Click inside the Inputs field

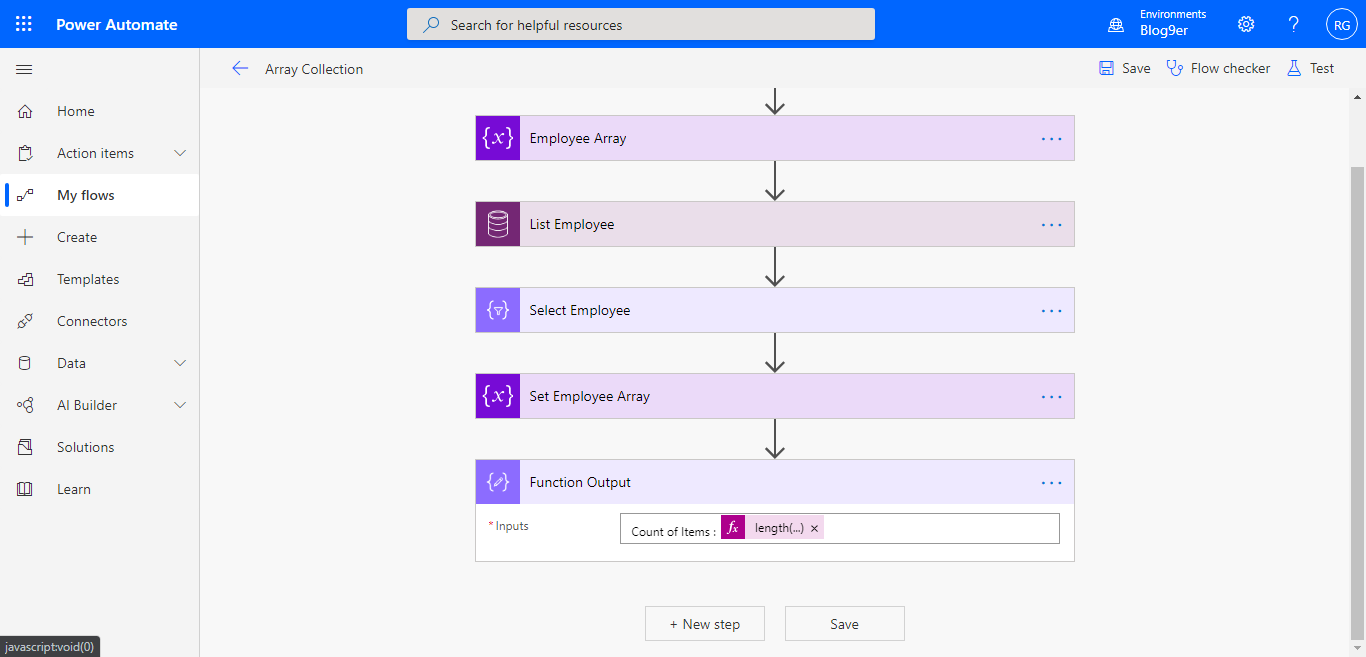click(x=839, y=528)
